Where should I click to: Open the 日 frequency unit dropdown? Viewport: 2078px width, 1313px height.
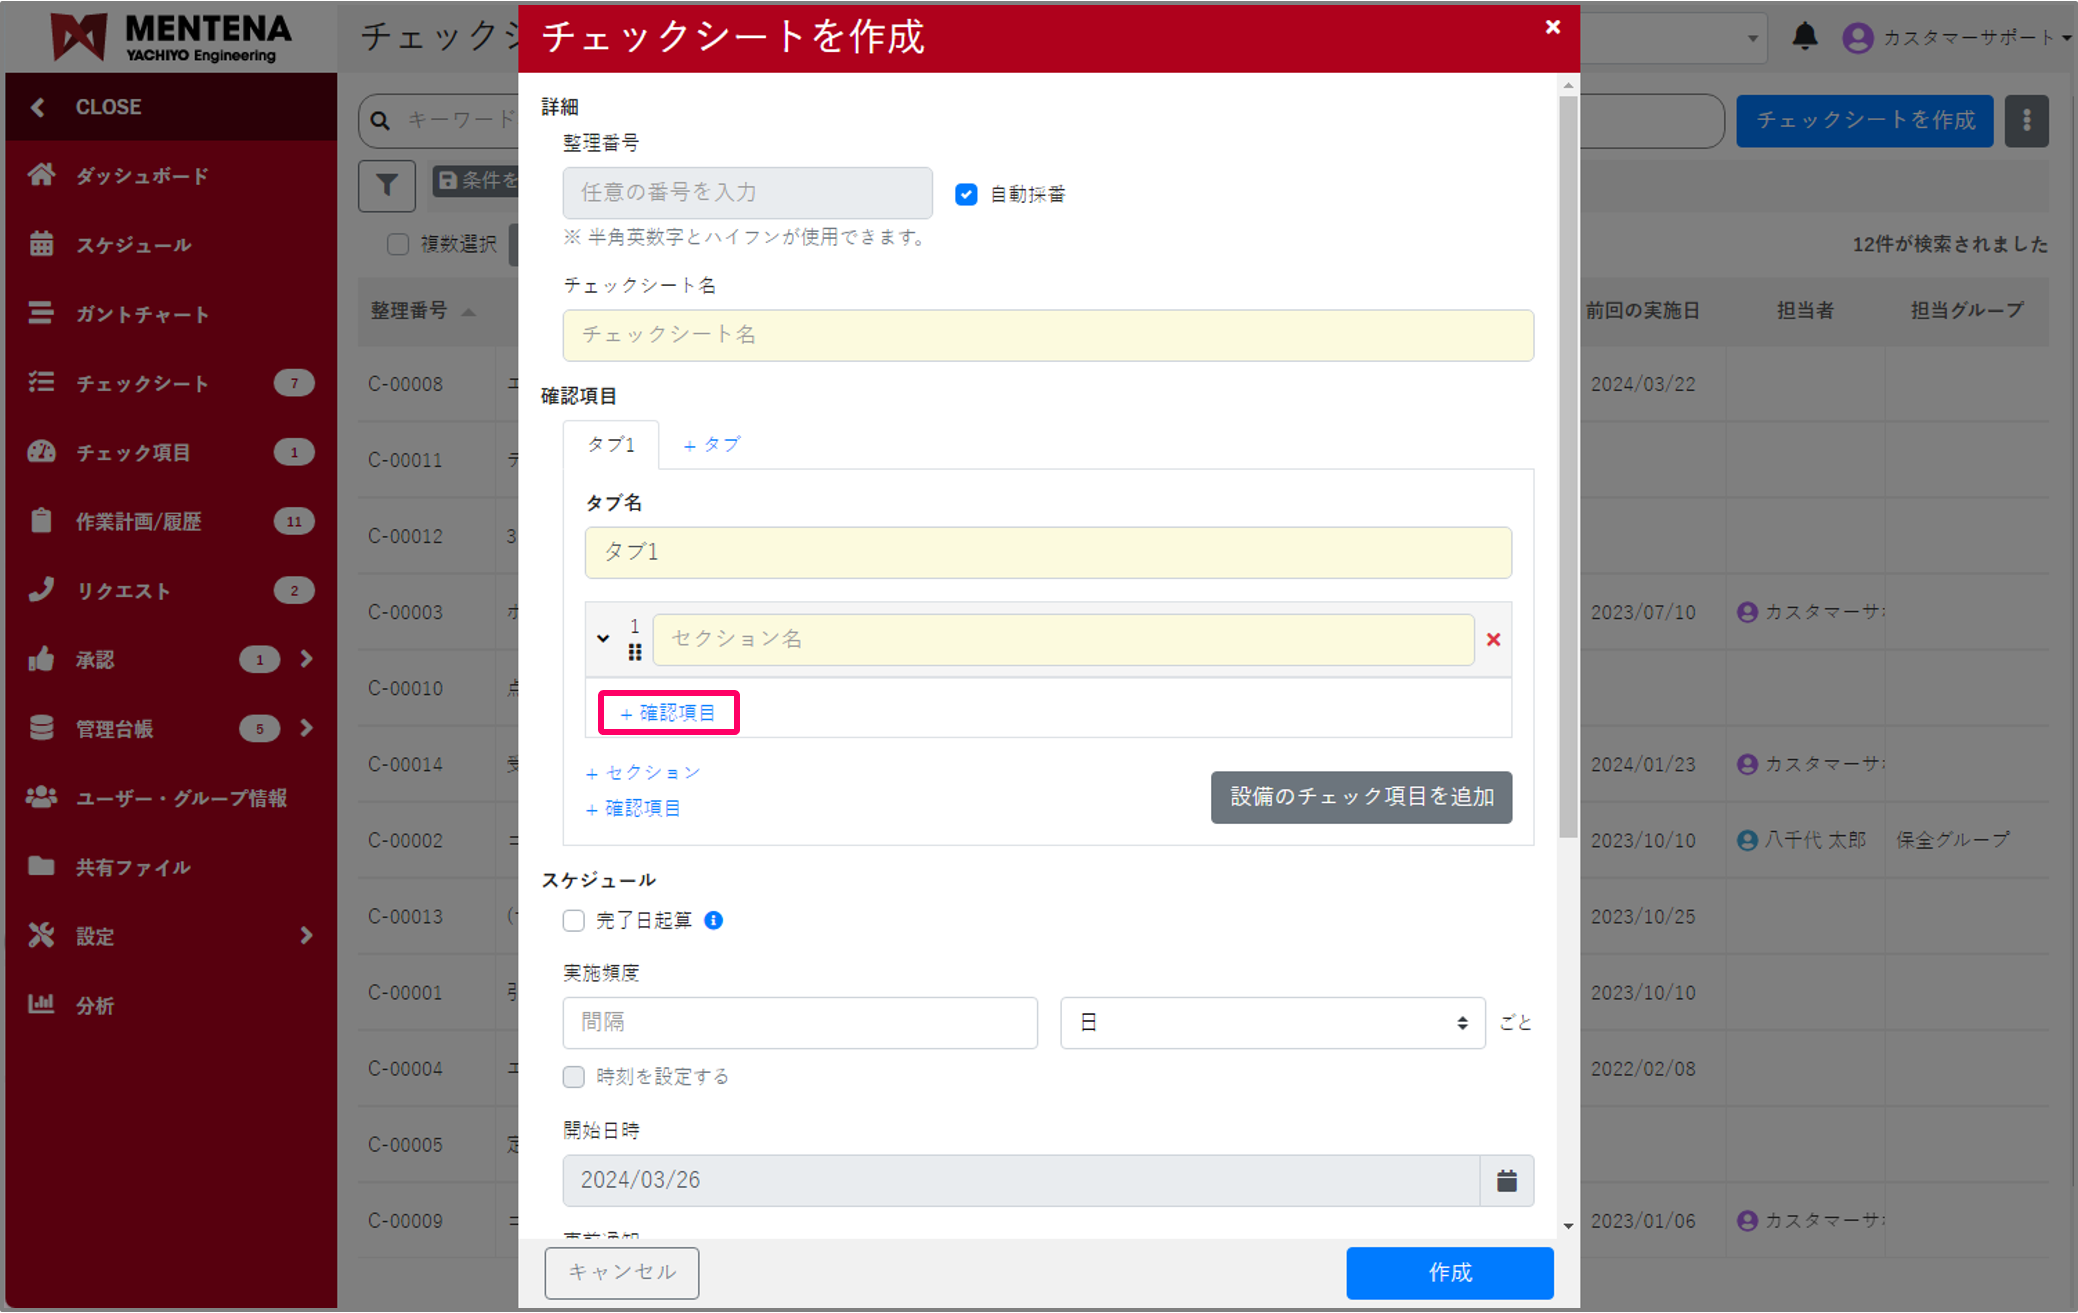click(x=1271, y=1022)
